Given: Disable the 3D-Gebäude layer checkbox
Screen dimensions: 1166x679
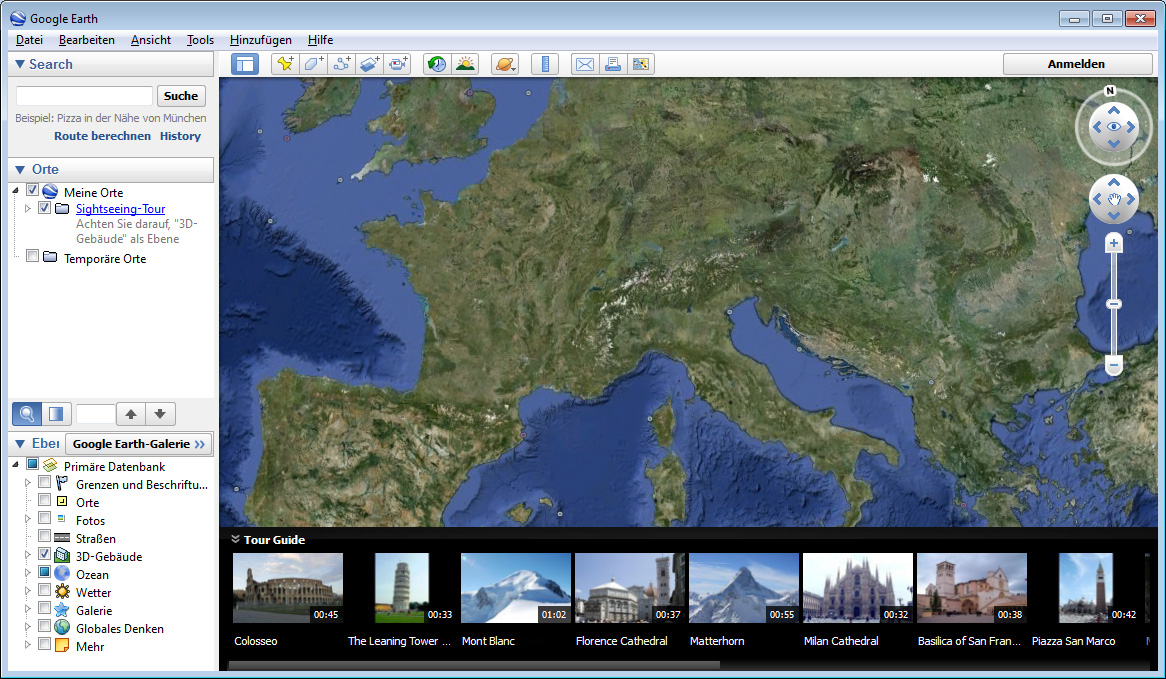Looking at the screenshot, I should pyautogui.click(x=43, y=556).
